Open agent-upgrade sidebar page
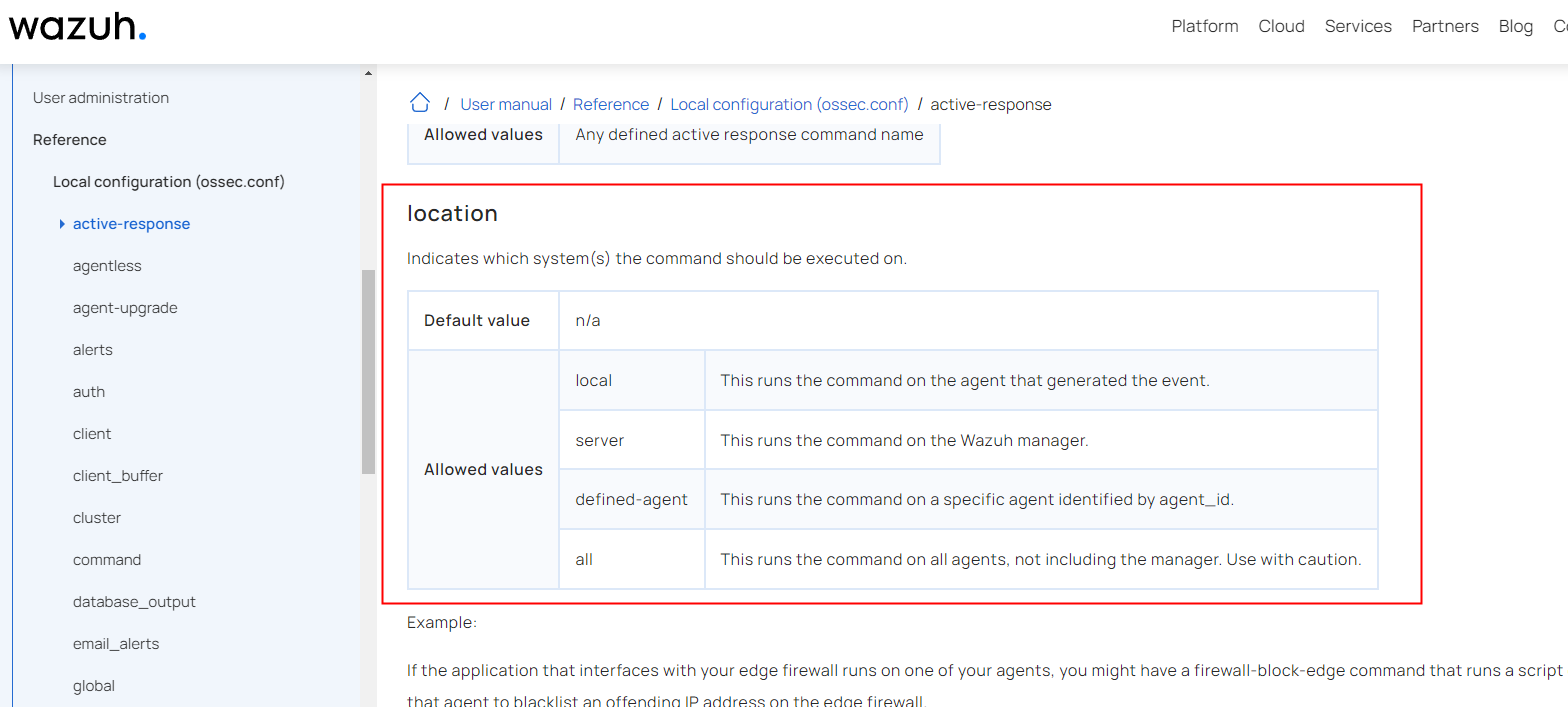The image size is (1568, 707). 125,308
